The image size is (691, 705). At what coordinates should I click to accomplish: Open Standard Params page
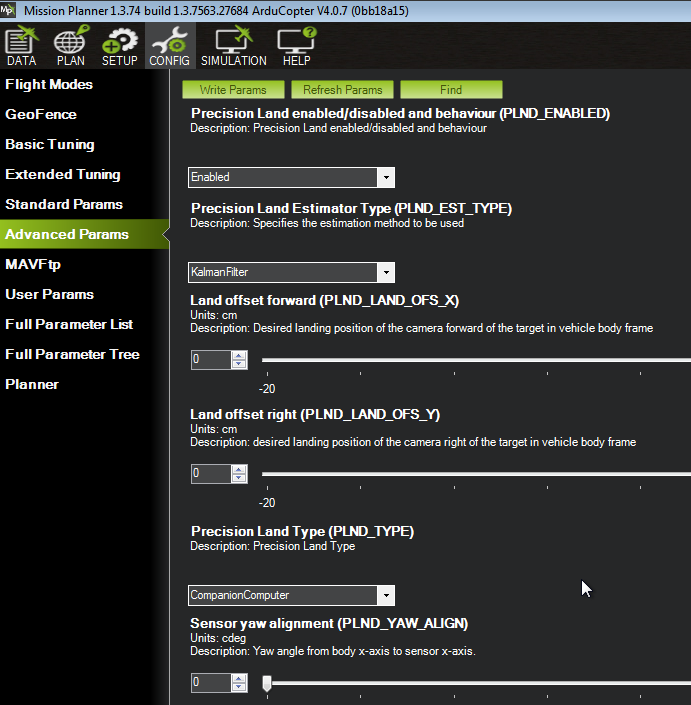click(63, 204)
